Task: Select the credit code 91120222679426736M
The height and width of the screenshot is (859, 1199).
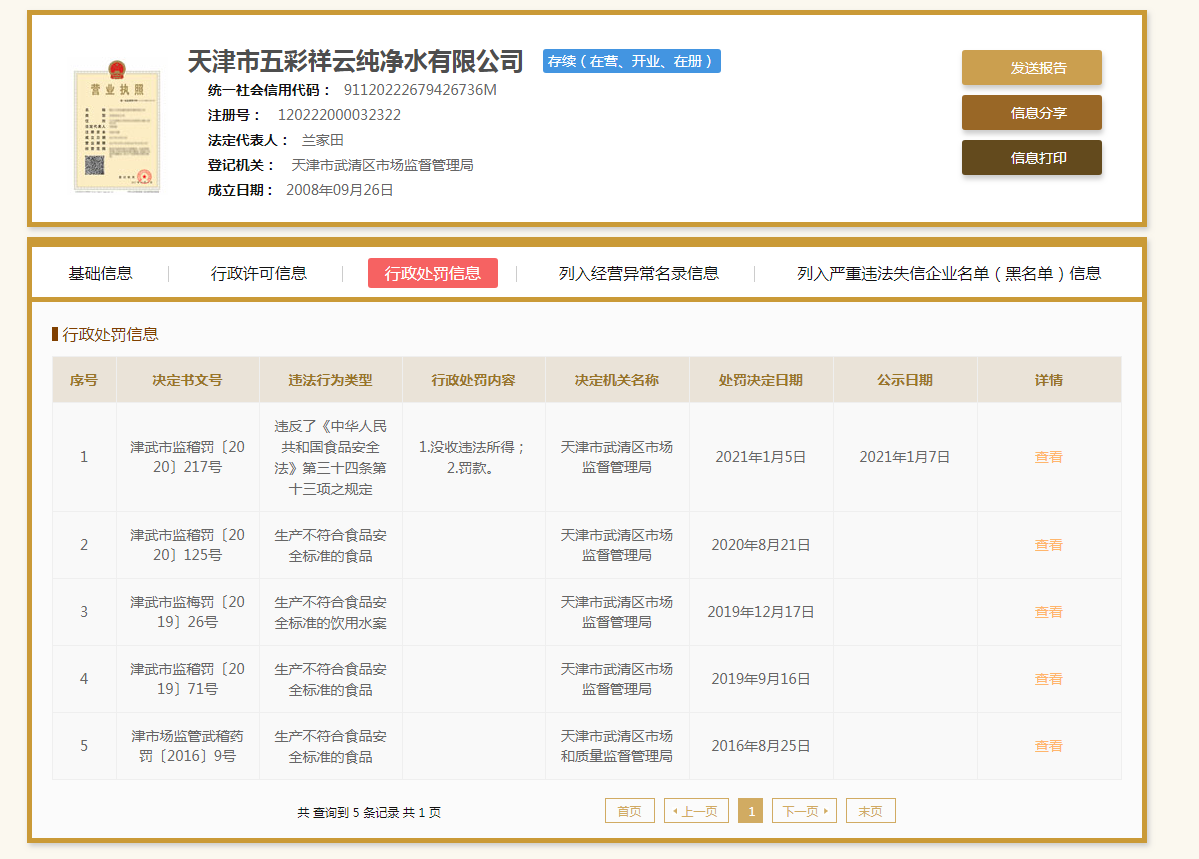Action: tap(420, 90)
